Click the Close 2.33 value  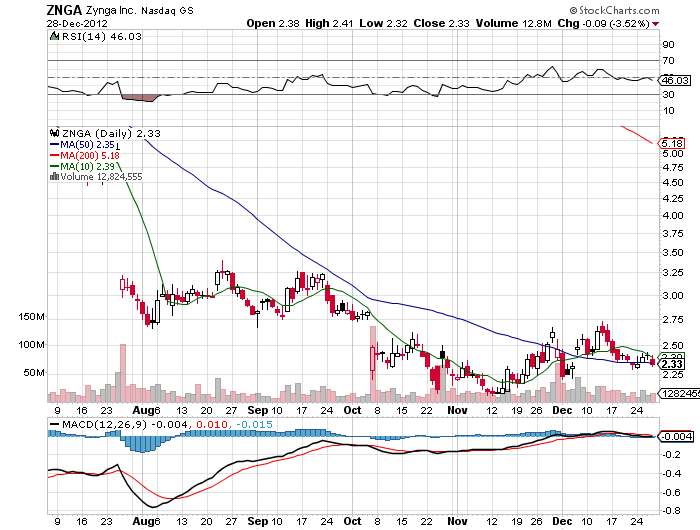(x=441, y=23)
